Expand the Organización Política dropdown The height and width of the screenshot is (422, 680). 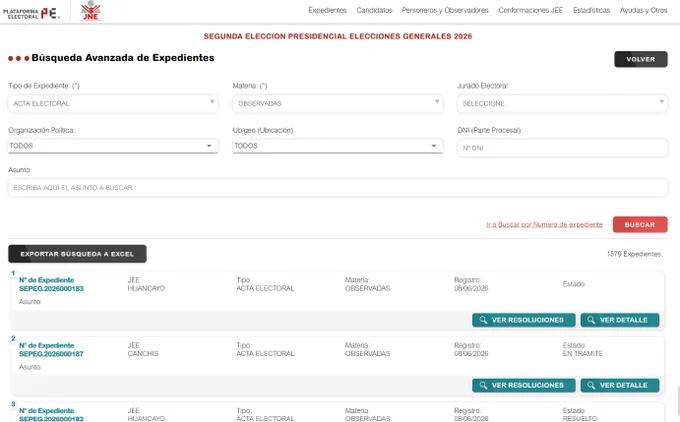(x=113, y=146)
